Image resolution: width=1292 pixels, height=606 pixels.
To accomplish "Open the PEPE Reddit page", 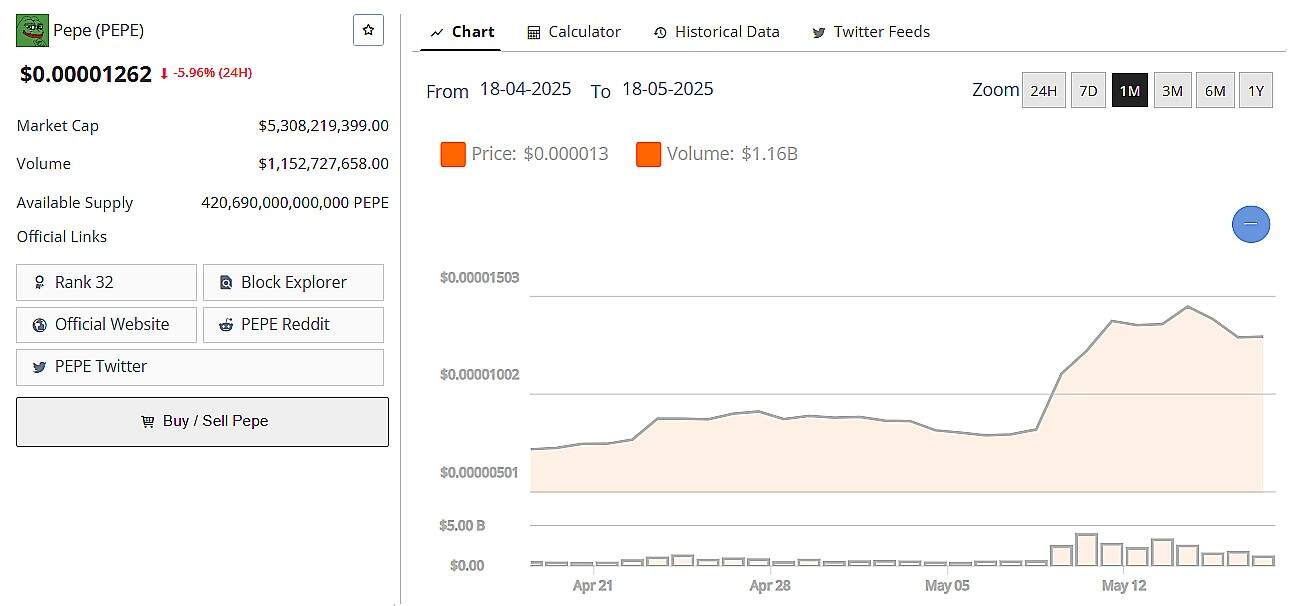I will point(293,325).
